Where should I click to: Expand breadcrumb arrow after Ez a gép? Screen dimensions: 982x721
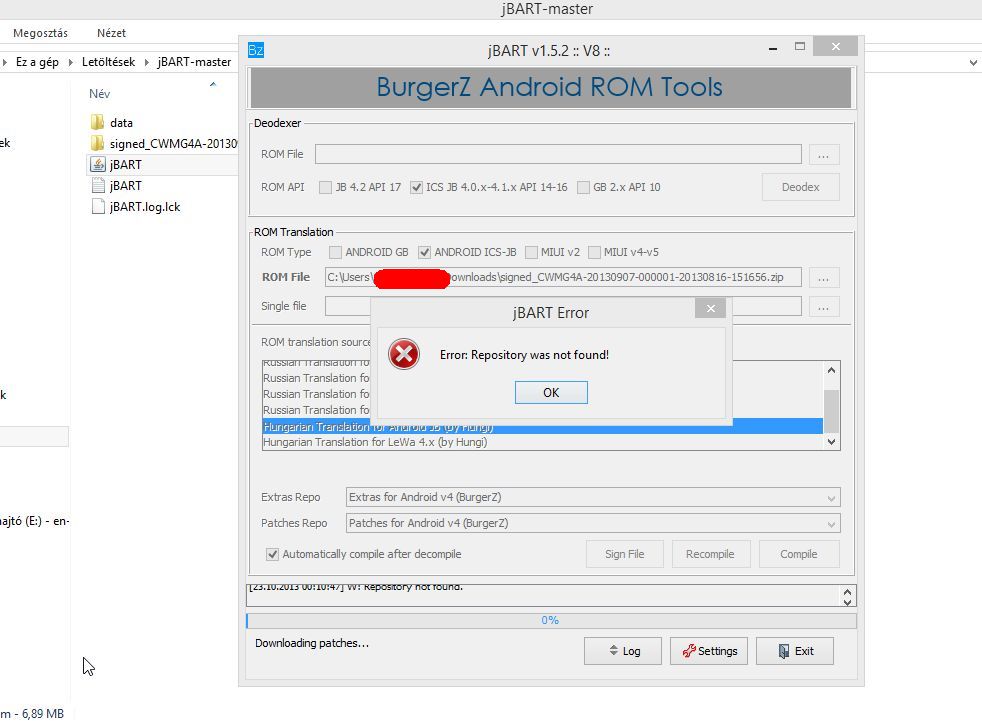coord(70,62)
